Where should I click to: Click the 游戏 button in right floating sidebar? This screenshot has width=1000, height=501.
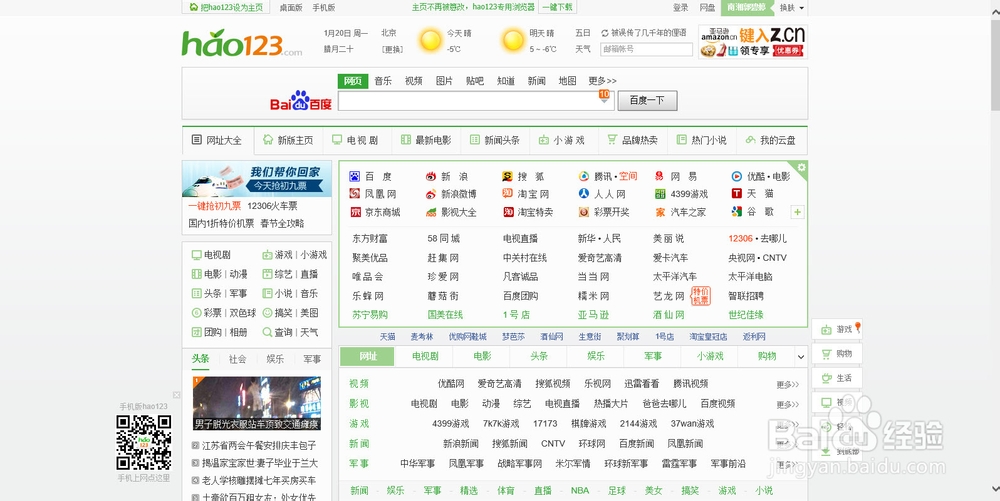837,329
